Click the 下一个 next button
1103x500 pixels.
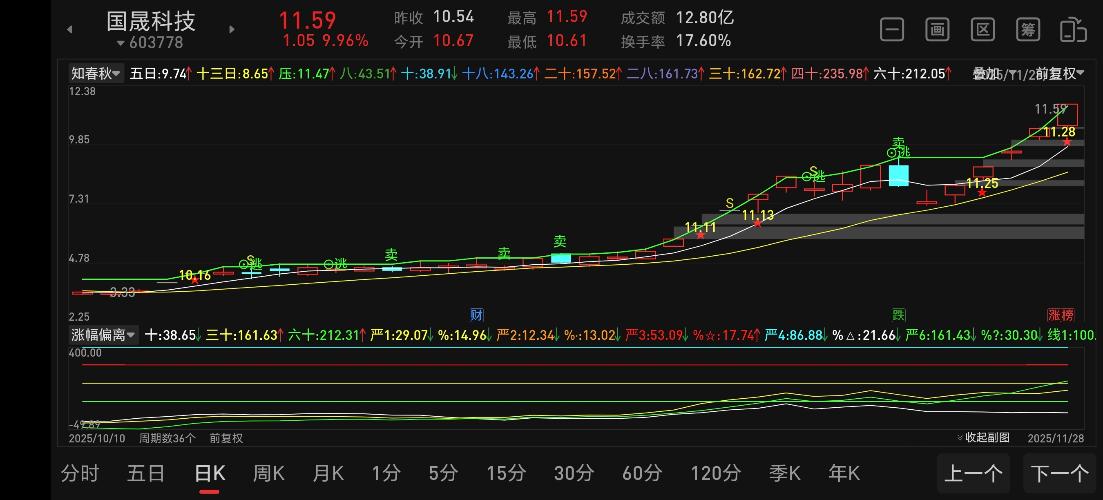pos(1059,473)
